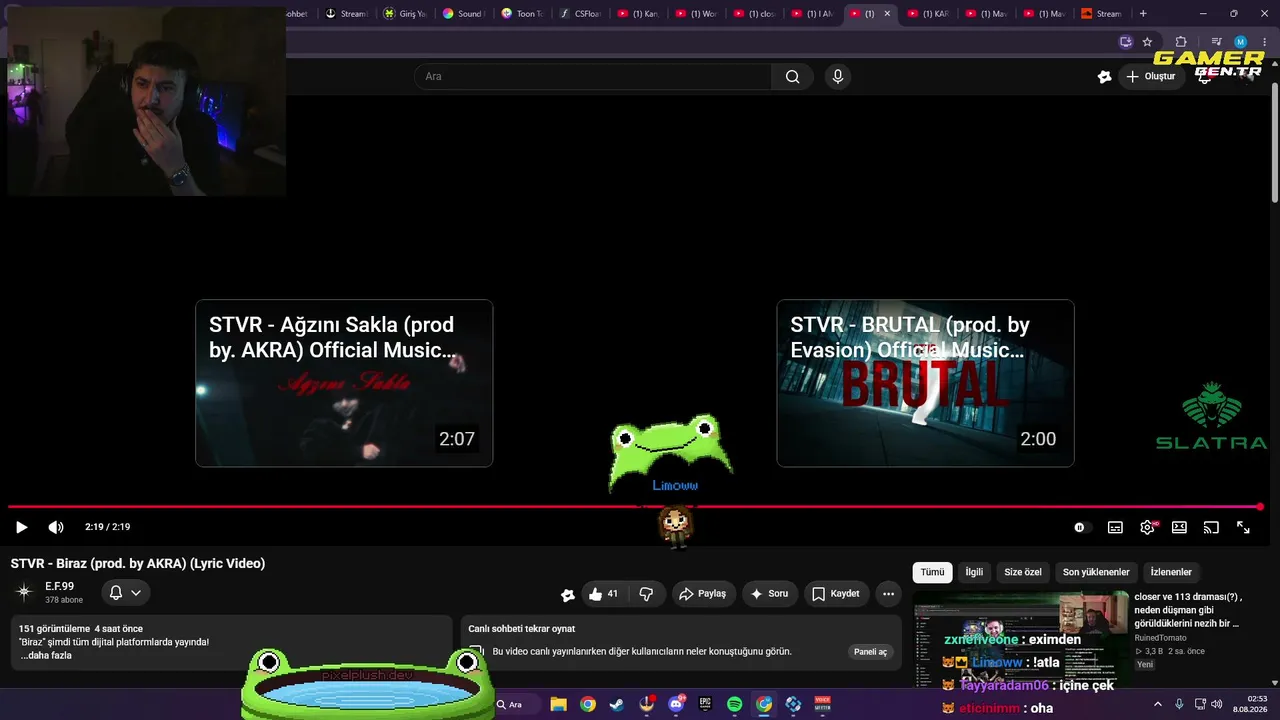Play the finished video again
The image size is (1280, 720).
[21, 527]
